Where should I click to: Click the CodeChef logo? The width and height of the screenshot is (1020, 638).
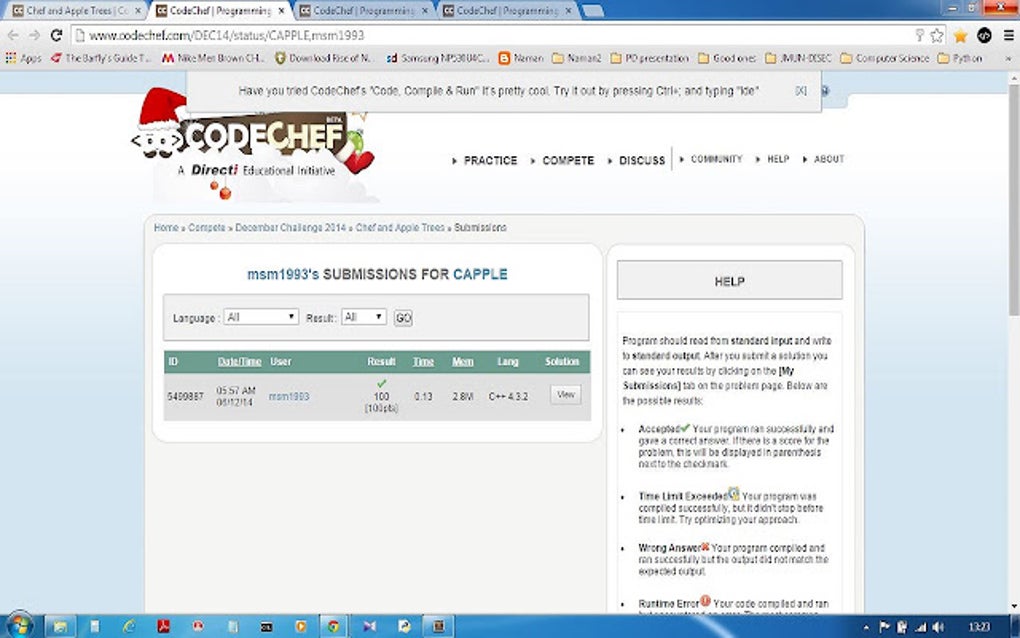click(252, 140)
